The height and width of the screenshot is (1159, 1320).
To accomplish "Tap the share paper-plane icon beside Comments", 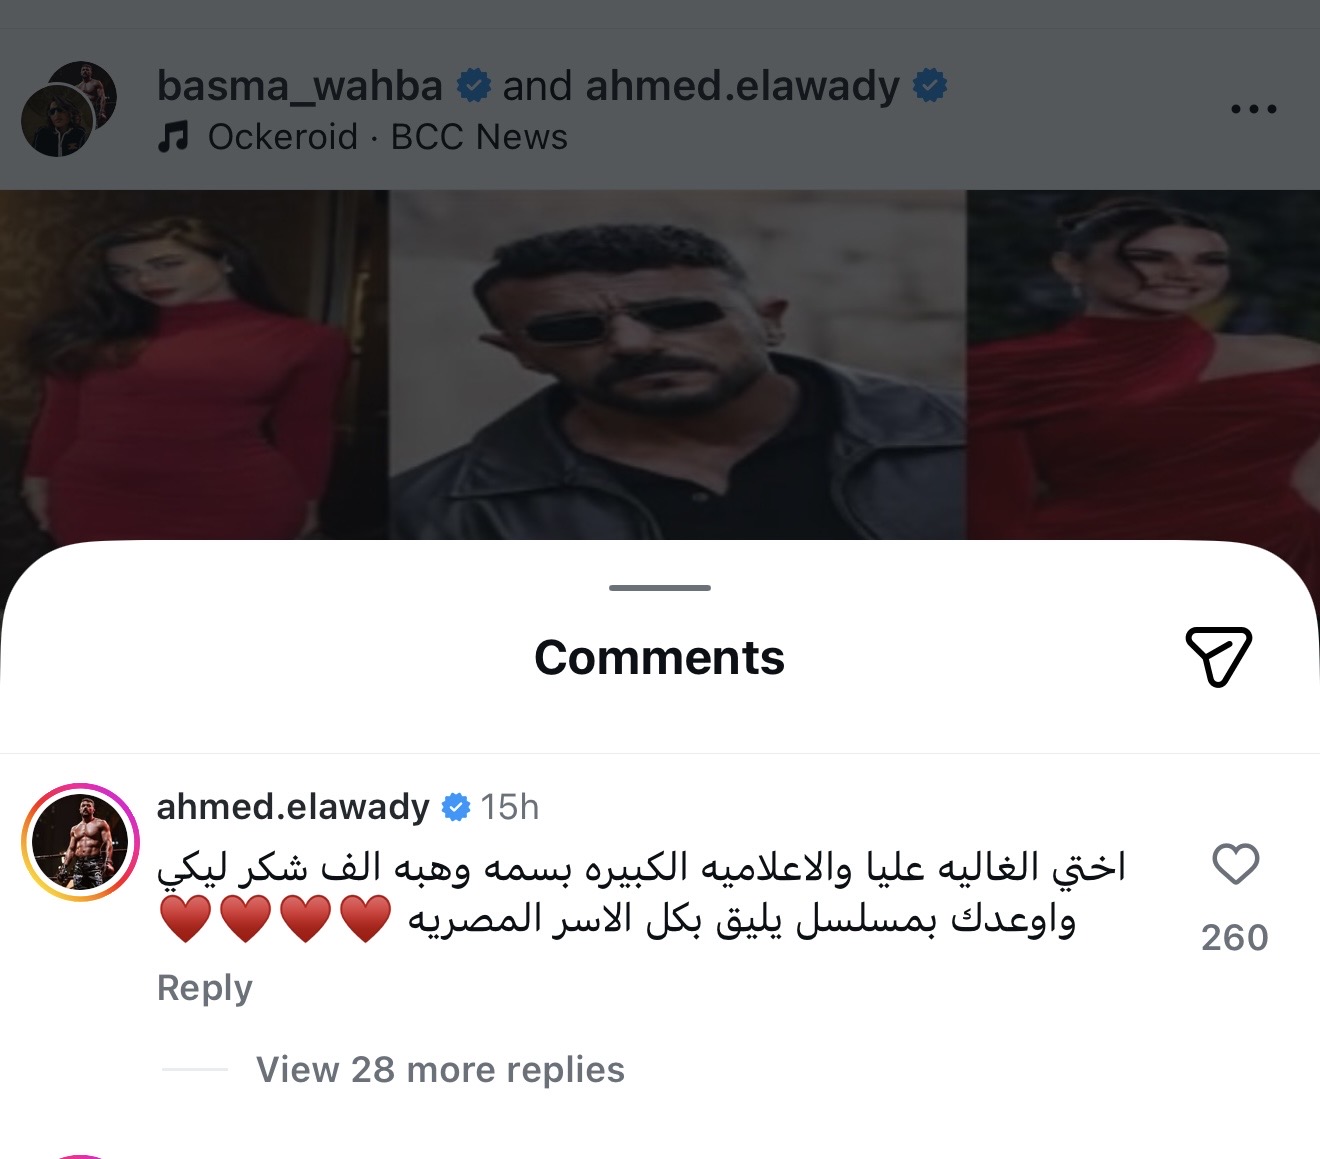I will point(1219,656).
